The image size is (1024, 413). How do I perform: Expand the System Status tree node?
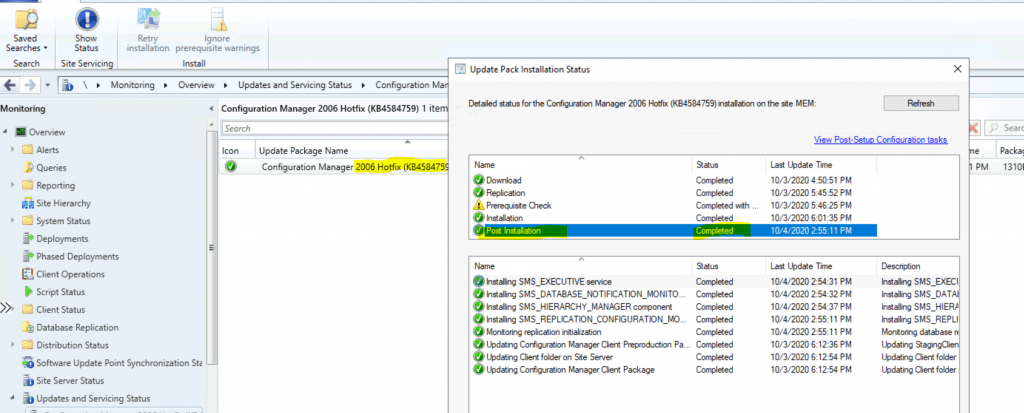click(12, 221)
